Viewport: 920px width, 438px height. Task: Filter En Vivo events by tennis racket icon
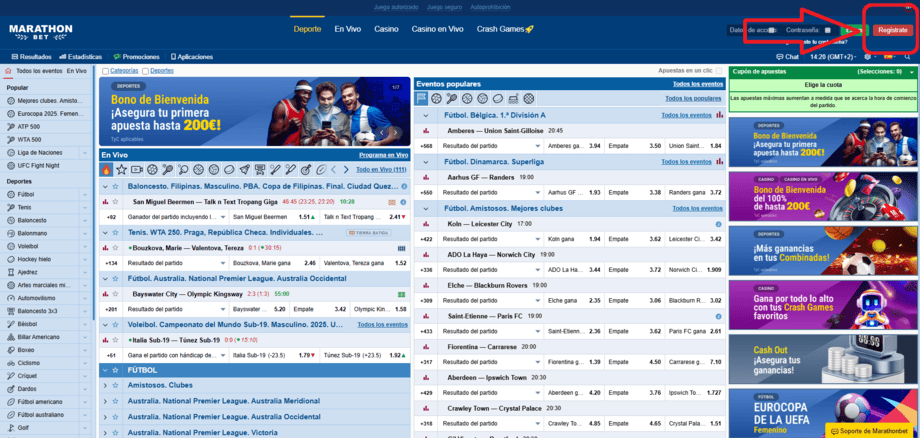pyautogui.click(x=168, y=169)
